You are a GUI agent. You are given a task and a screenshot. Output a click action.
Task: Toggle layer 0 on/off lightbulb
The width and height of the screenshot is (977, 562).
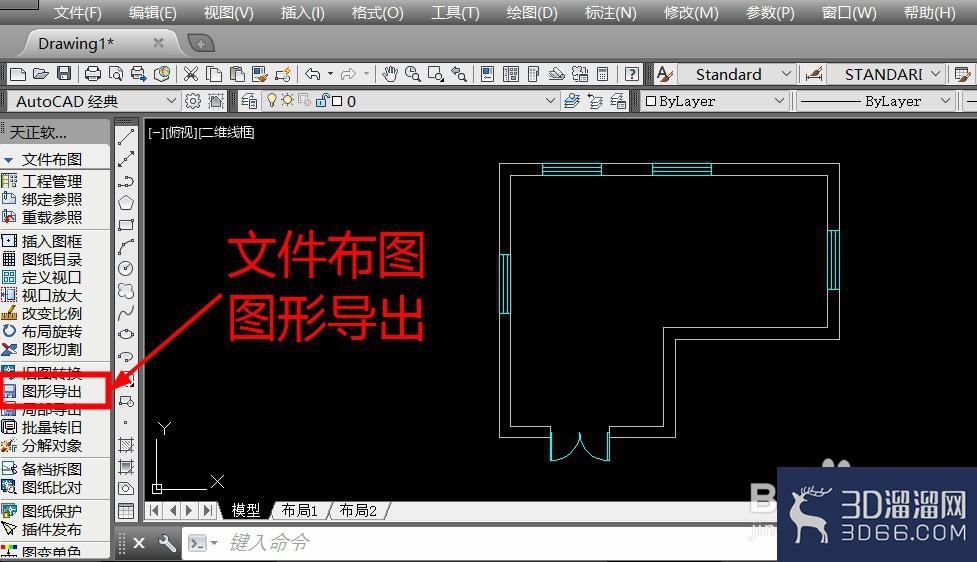point(272,100)
